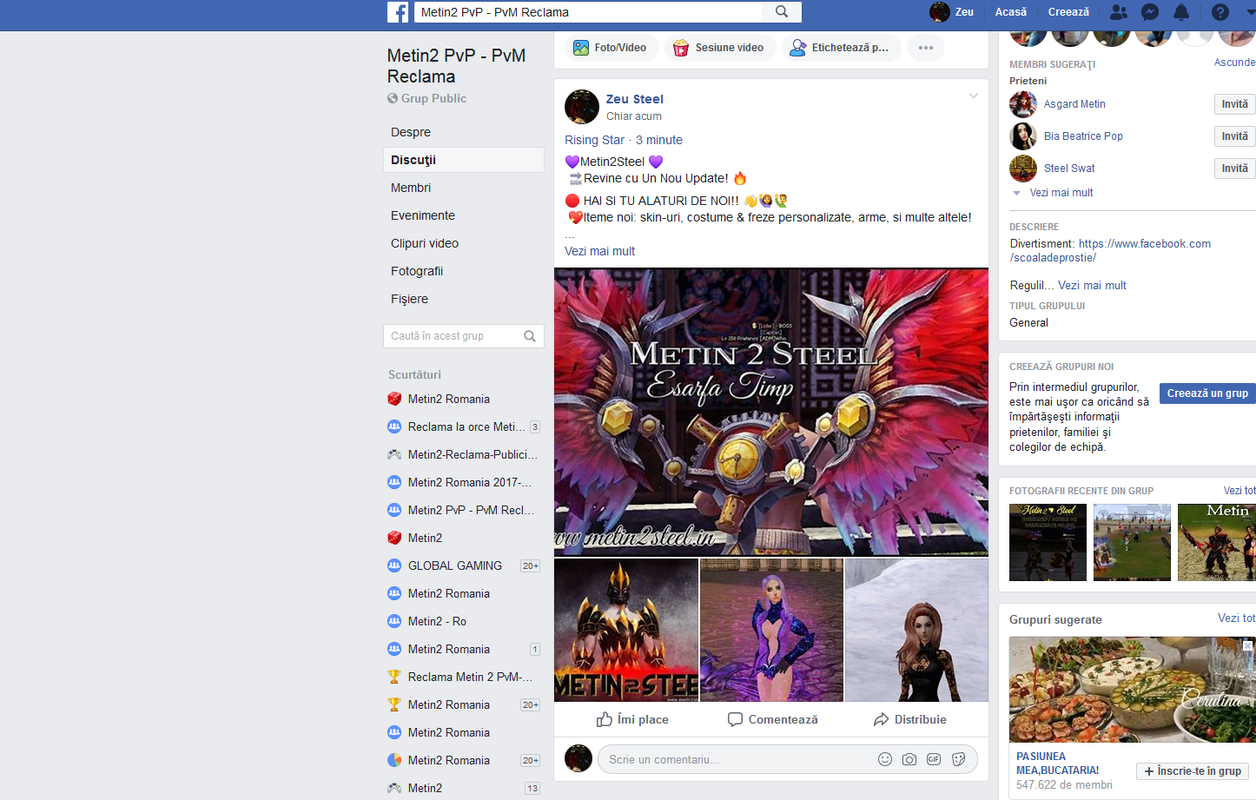Click the search magnifier button in top bar
The image size is (1256, 800).
[781, 12]
